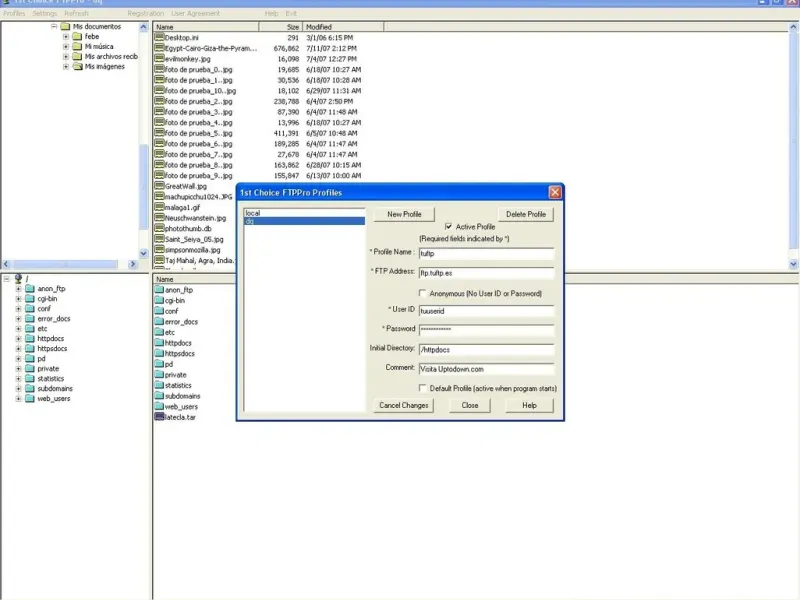Click Refresh in the menu bar
Screen dimensions: 800x600
click(77, 13)
